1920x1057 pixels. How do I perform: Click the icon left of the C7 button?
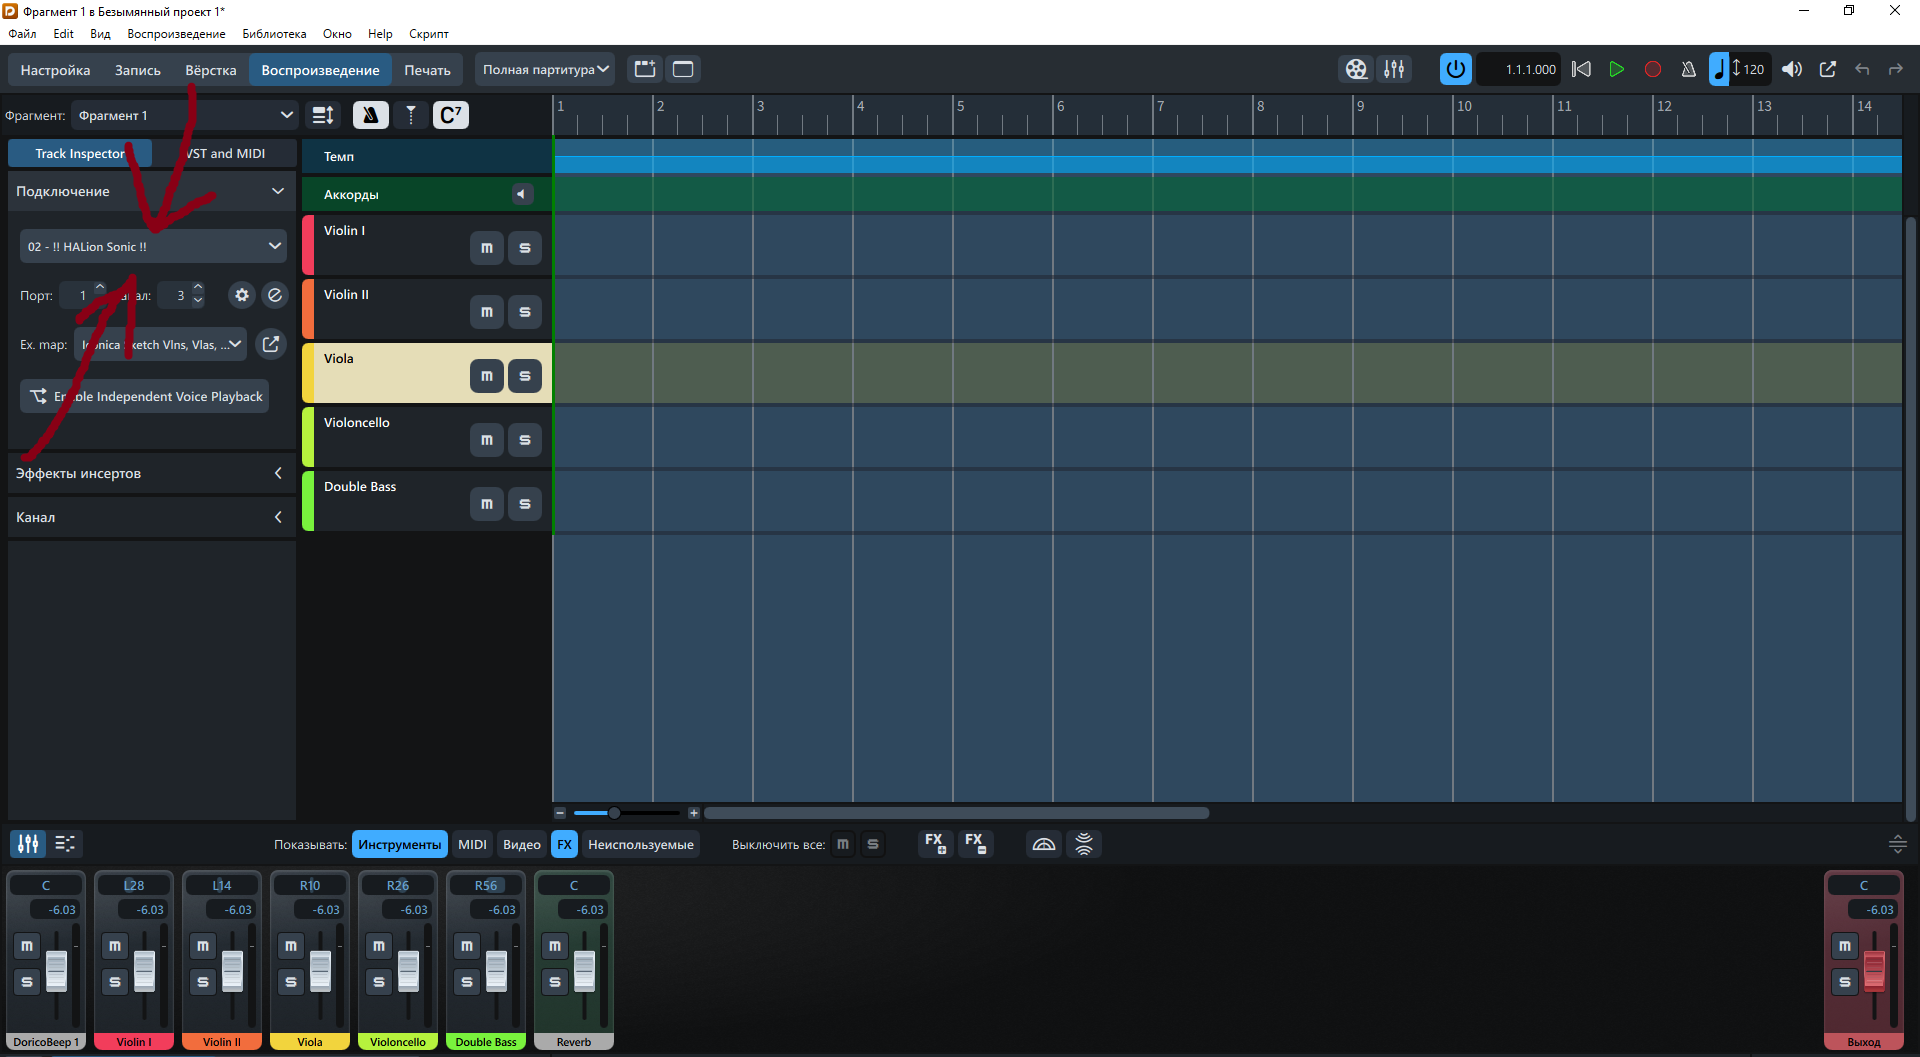[411, 115]
